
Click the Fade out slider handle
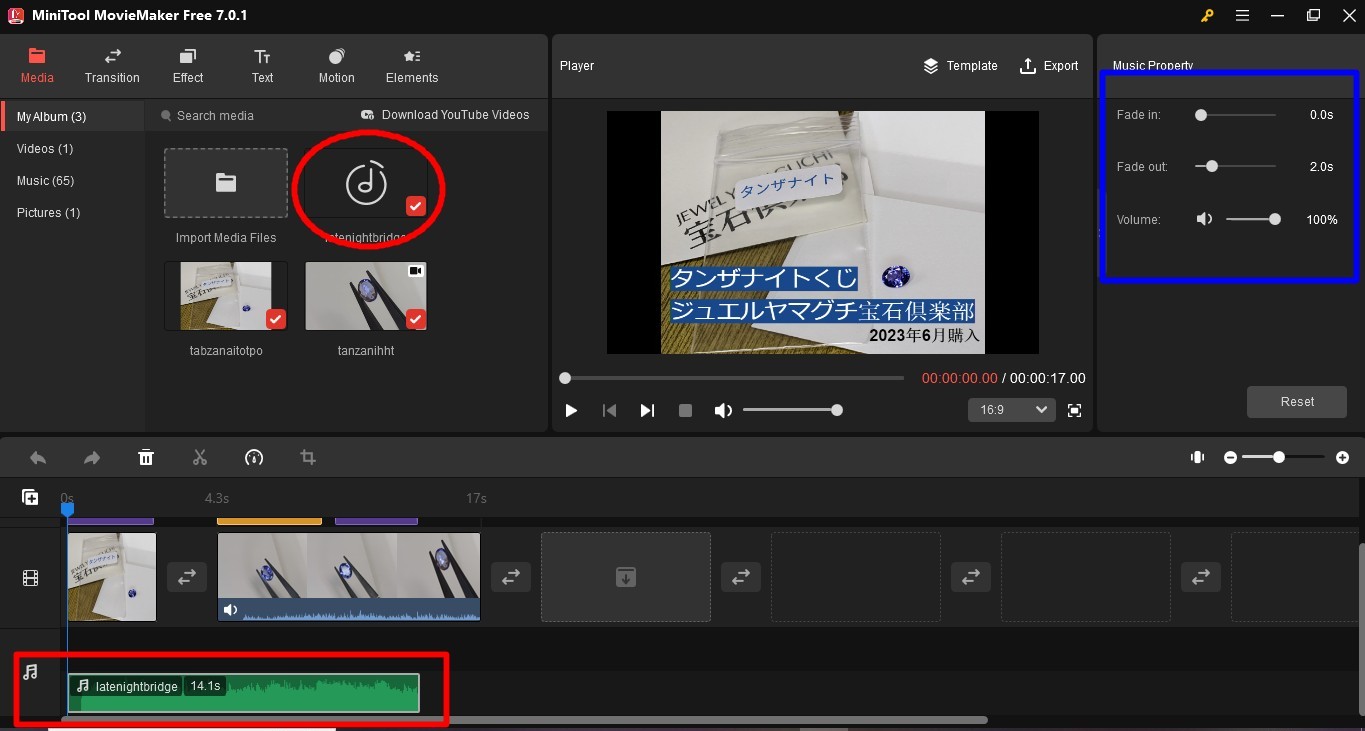click(1212, 167)
